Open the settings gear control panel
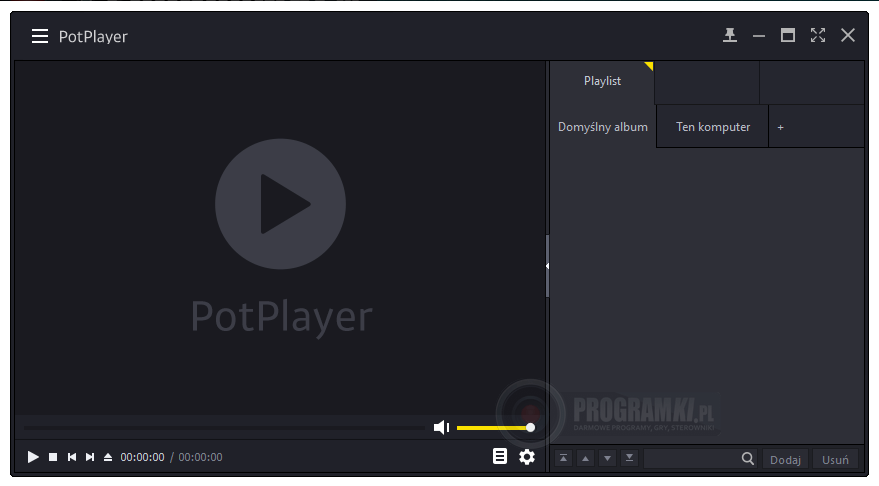The image size is (879, 486). pos(526,457)
